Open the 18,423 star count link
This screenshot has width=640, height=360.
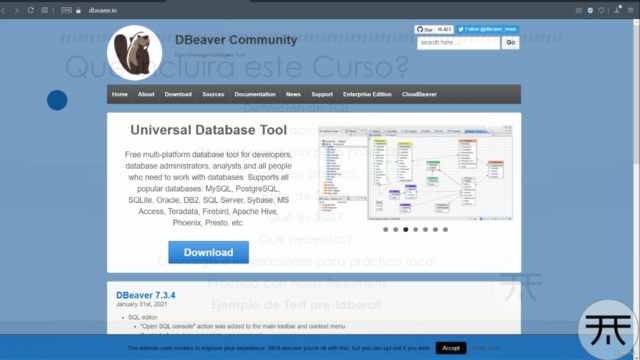[444, 29]
